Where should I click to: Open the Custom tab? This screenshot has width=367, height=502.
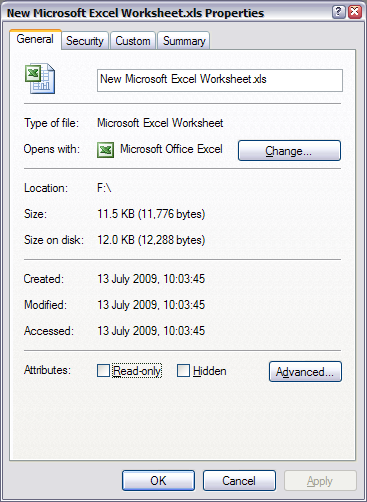(133, 41)
